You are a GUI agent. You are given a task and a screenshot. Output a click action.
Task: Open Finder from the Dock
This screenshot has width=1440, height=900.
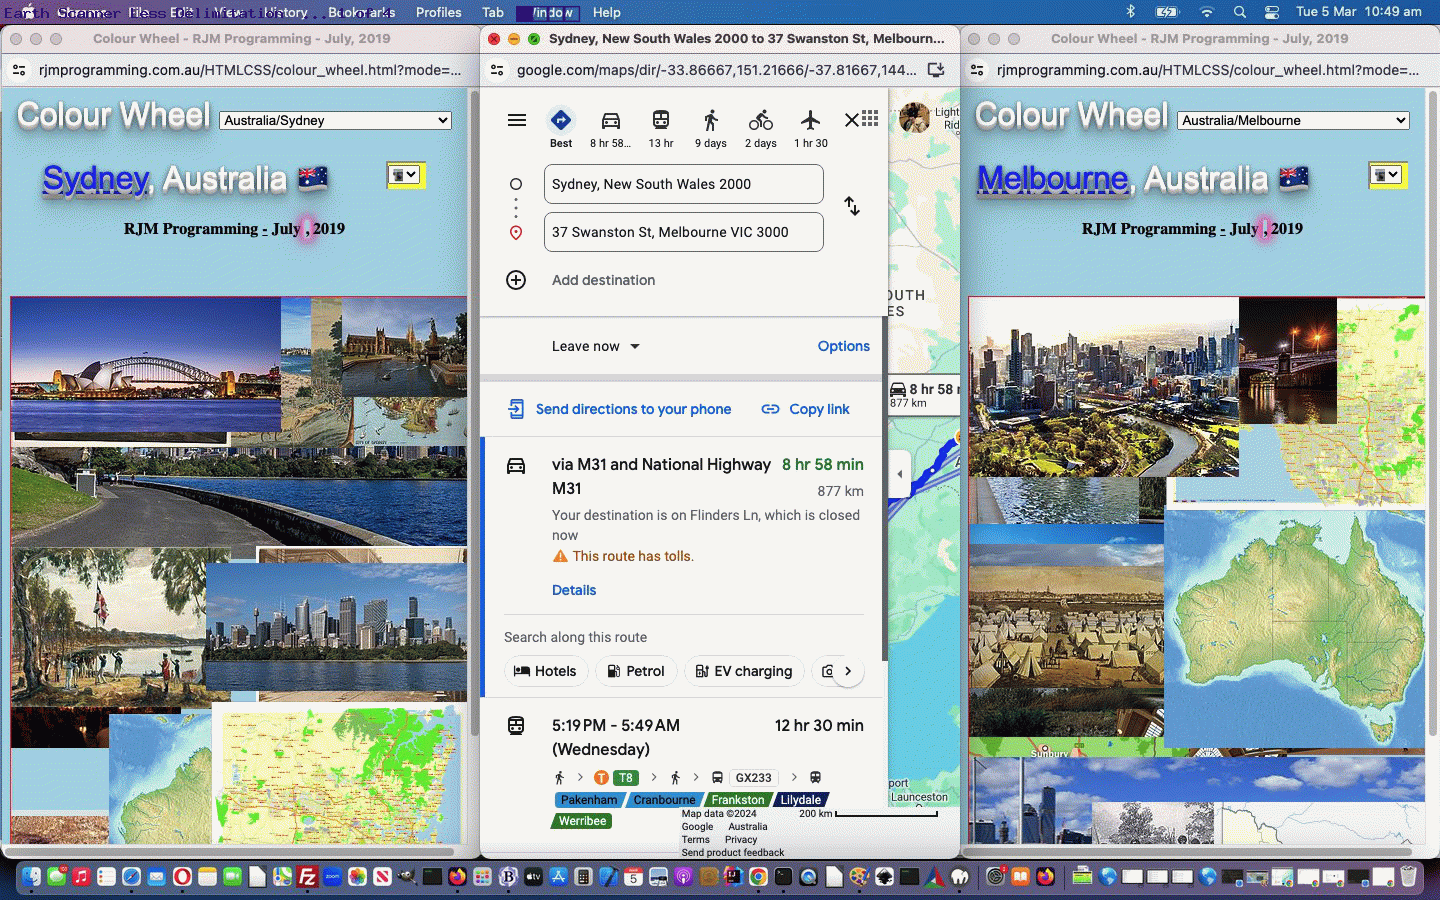tap(31, 877)
